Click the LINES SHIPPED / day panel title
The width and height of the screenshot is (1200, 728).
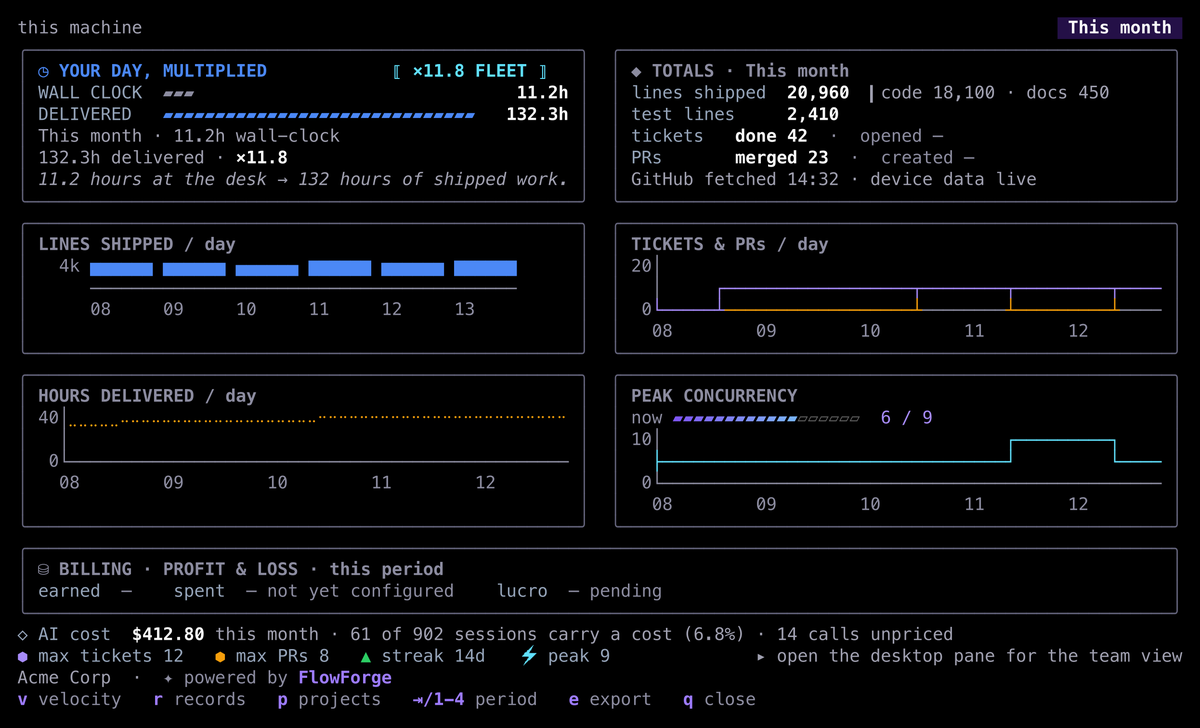click(x=137, y=244)
